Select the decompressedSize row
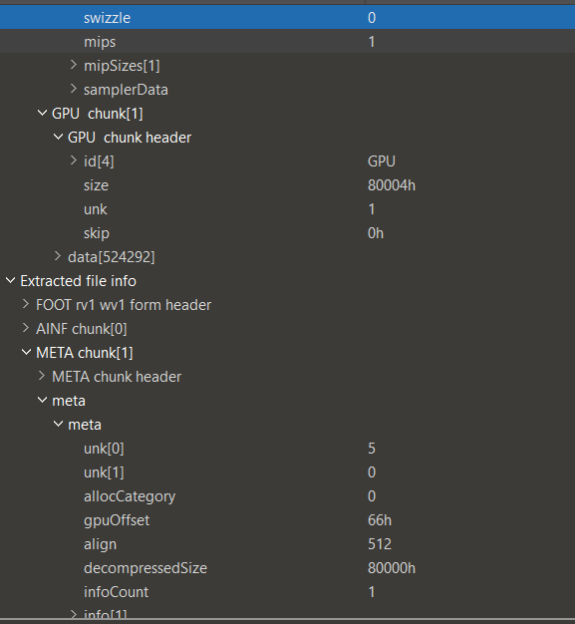Image resolution: width=575 pixels, height=624 pixels. pos(287,568)
